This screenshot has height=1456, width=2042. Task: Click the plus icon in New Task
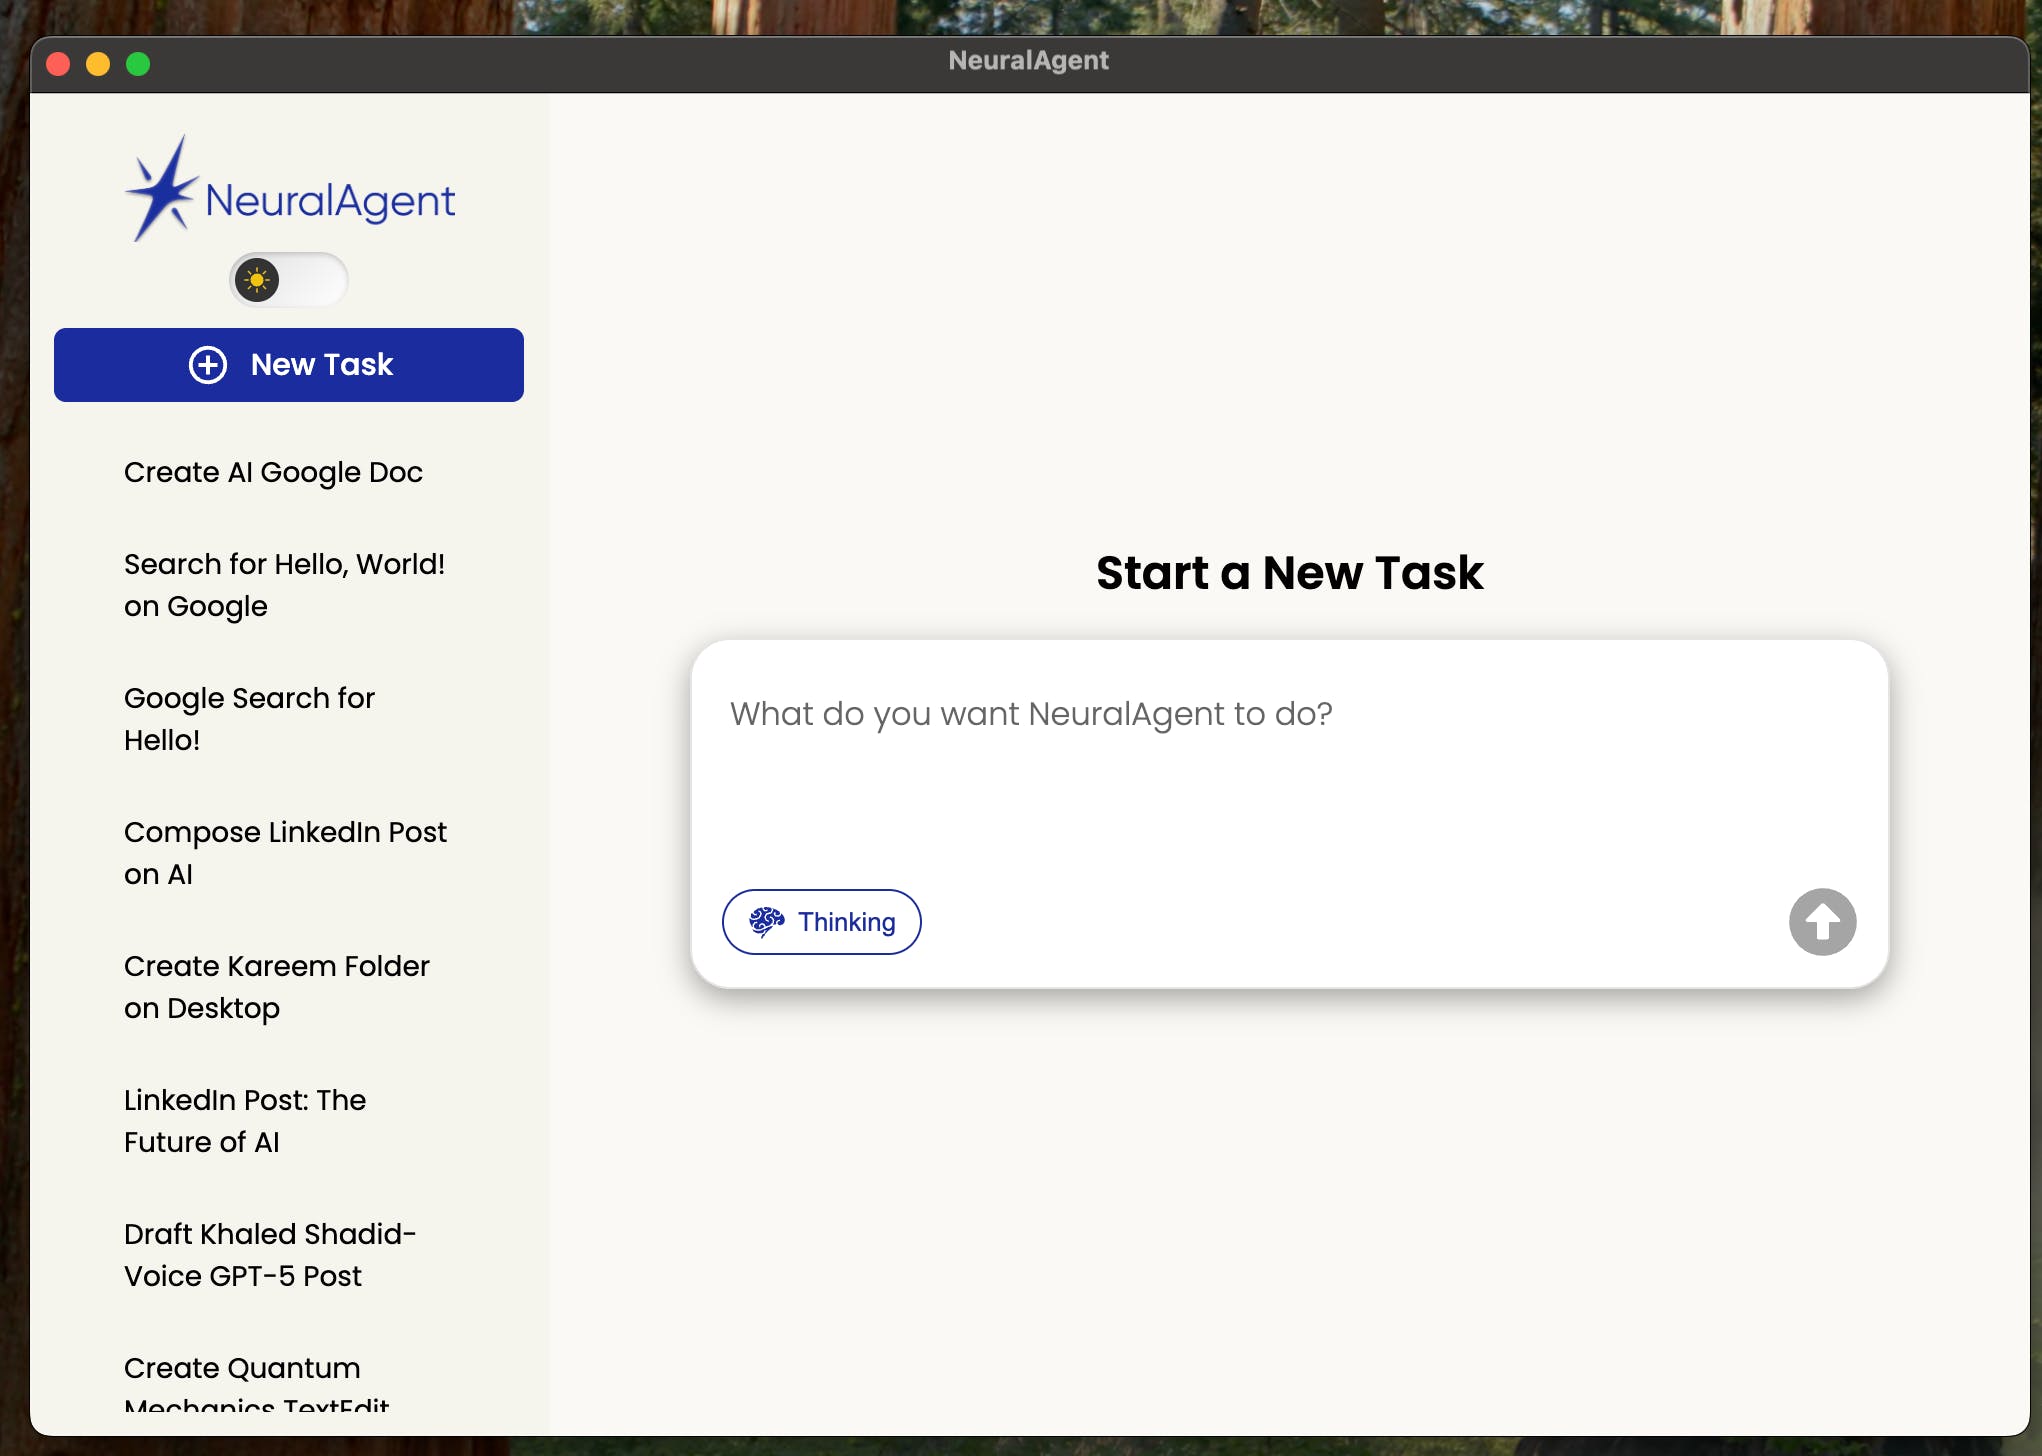[208, 365]
